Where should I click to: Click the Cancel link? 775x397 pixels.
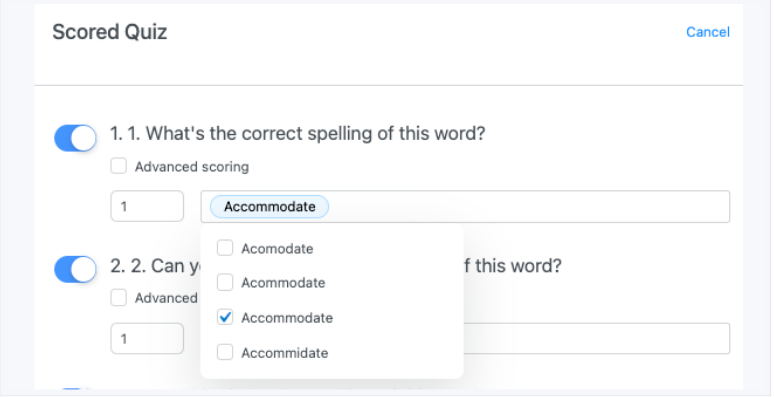click(707, 32)
